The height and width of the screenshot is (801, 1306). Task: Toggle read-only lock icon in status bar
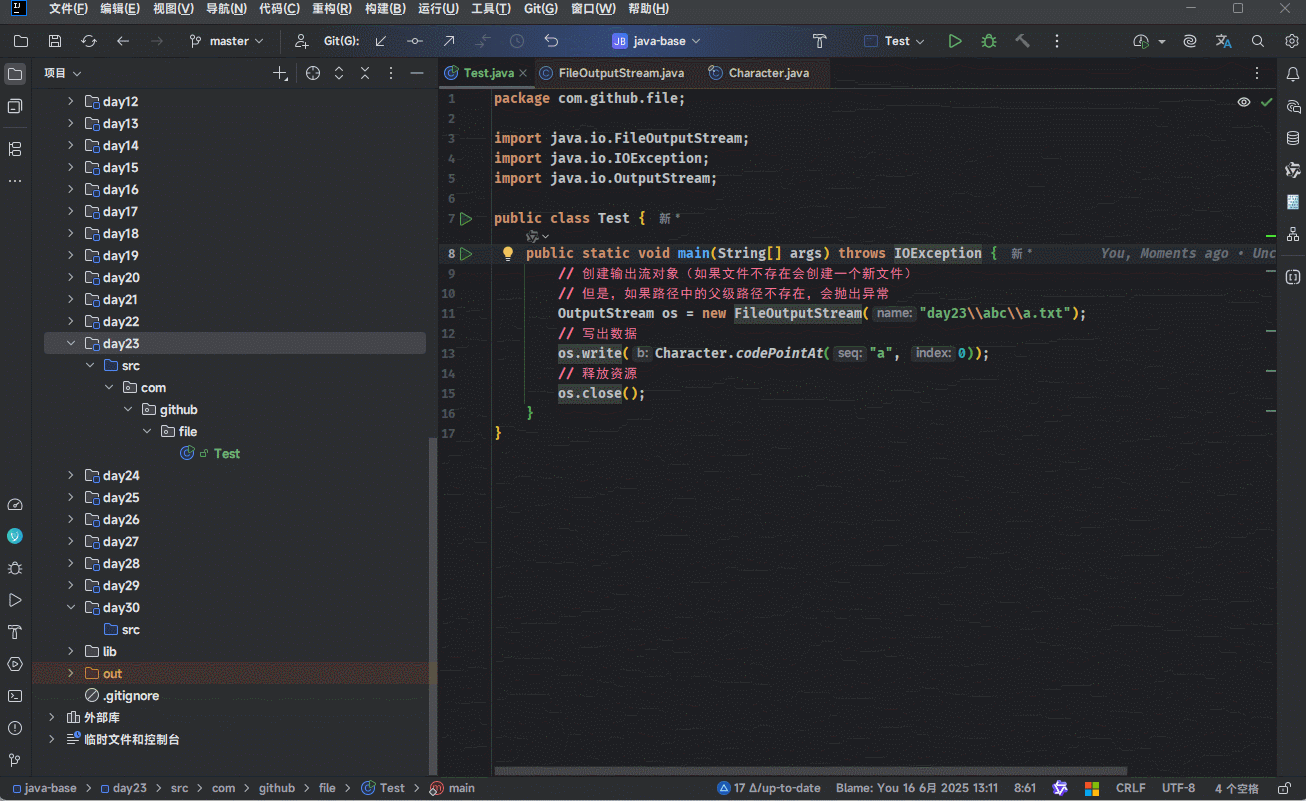click(1283, 788)
